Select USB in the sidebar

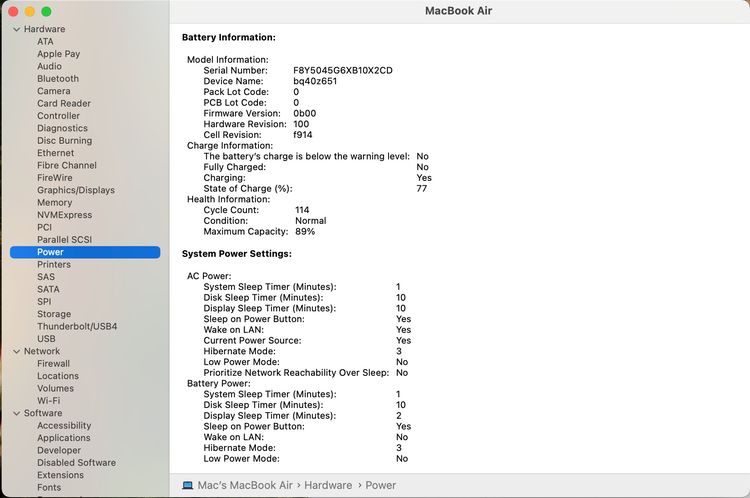[x=46, y=339]
